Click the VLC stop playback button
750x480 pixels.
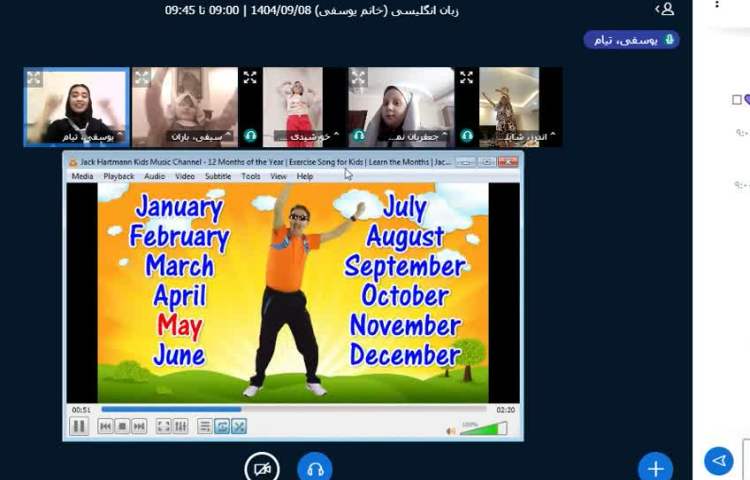[122, 427]
